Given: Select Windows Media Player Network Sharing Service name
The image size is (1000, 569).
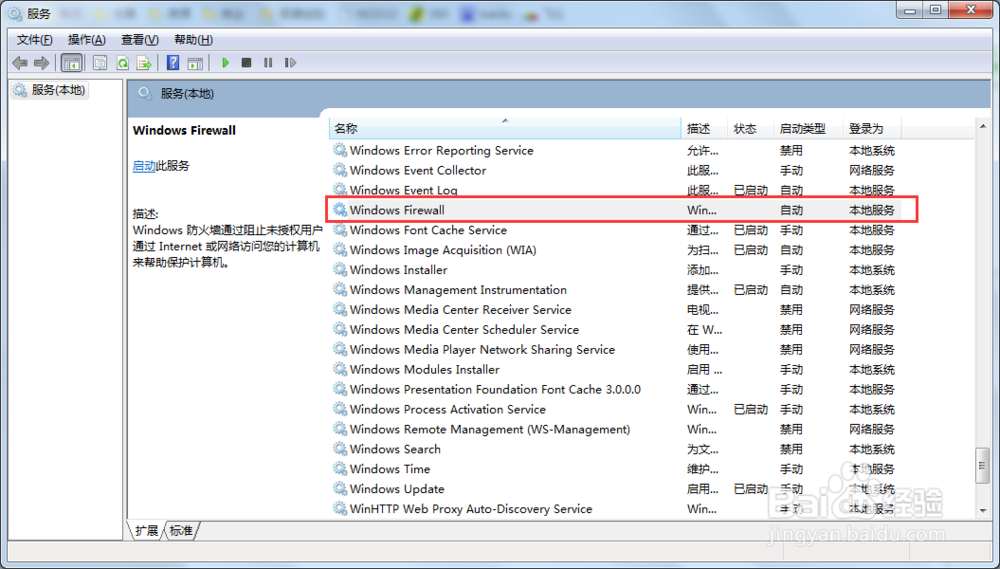Looking at the screenshot, I should pos(482,350).
